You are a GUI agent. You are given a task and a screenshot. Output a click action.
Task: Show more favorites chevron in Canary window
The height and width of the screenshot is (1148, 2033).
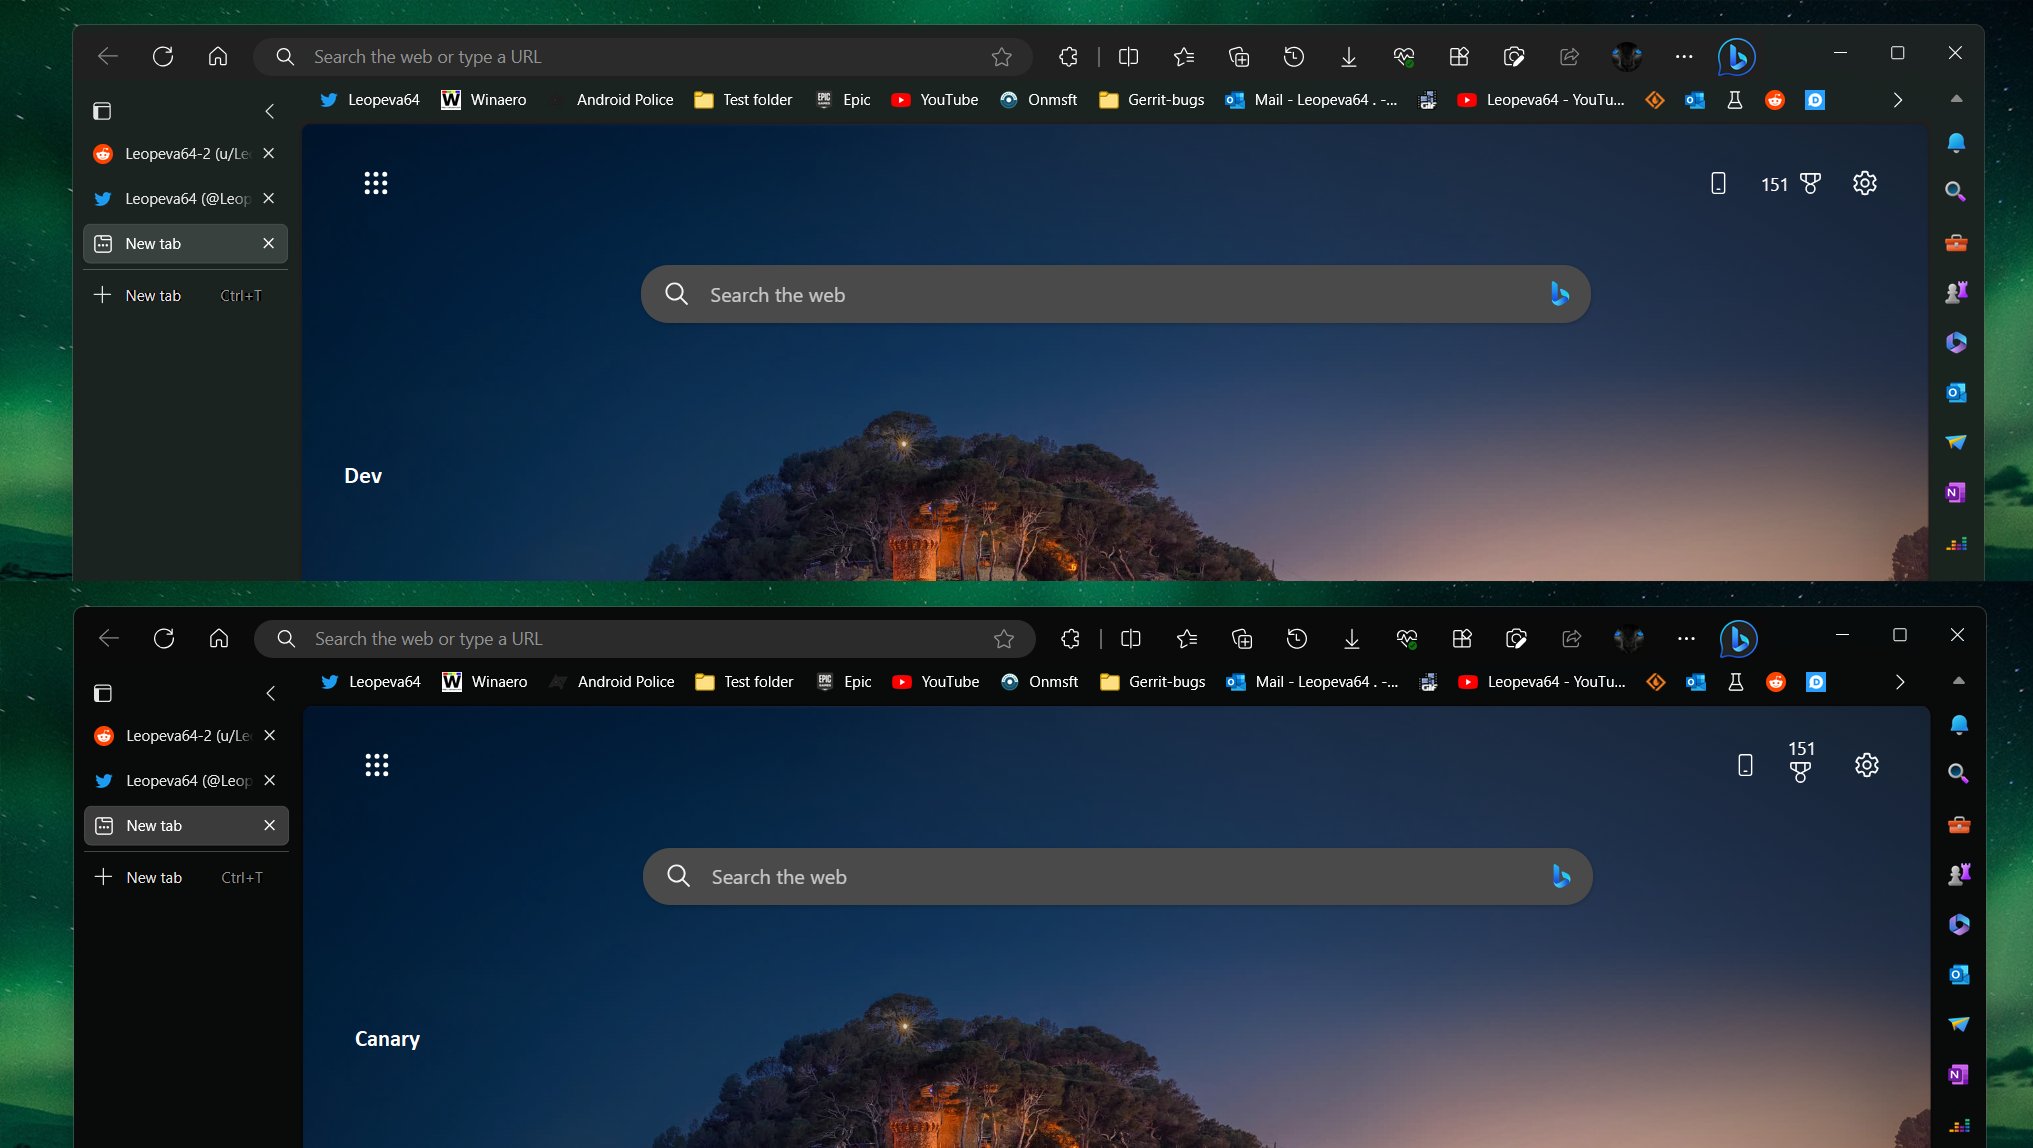click(x=1899, y=682)
